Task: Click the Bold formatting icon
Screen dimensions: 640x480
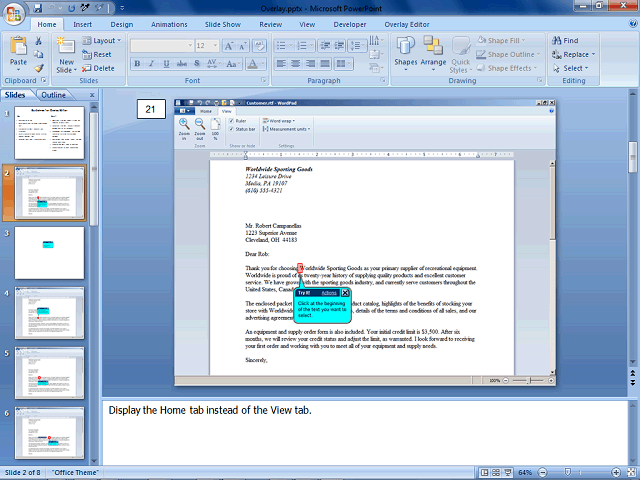Action: coord(138,64)
